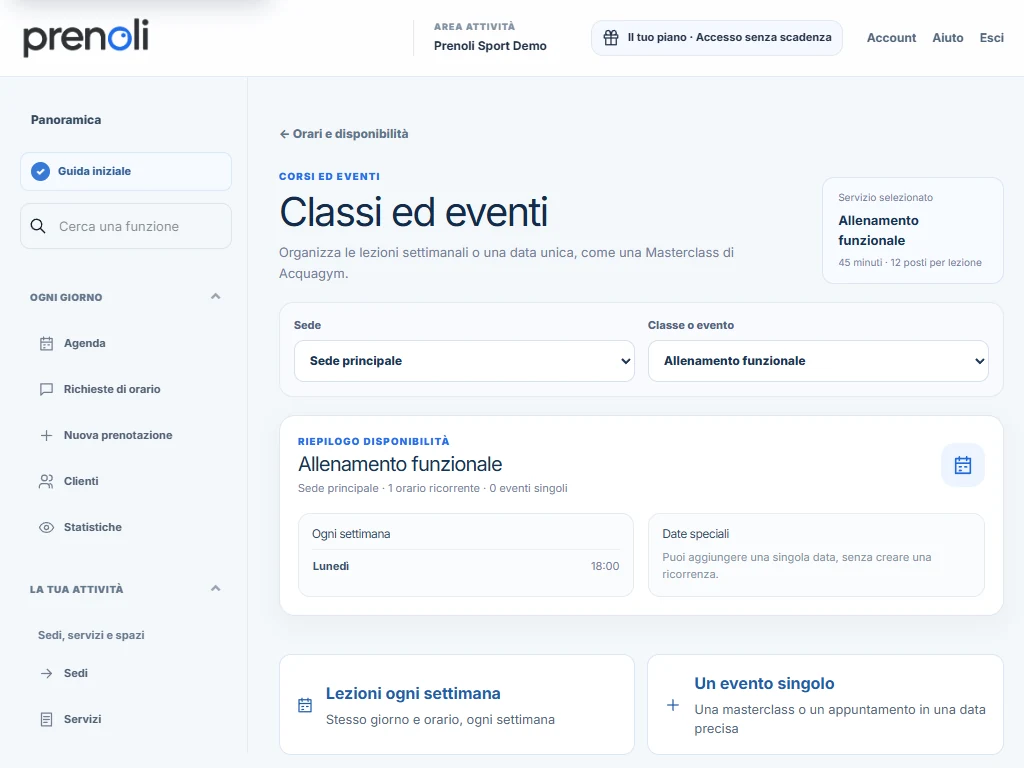This screenshot has width=1024, height=768.
Task: Click the Statistiche eye icon
Action: pos(46,528)
